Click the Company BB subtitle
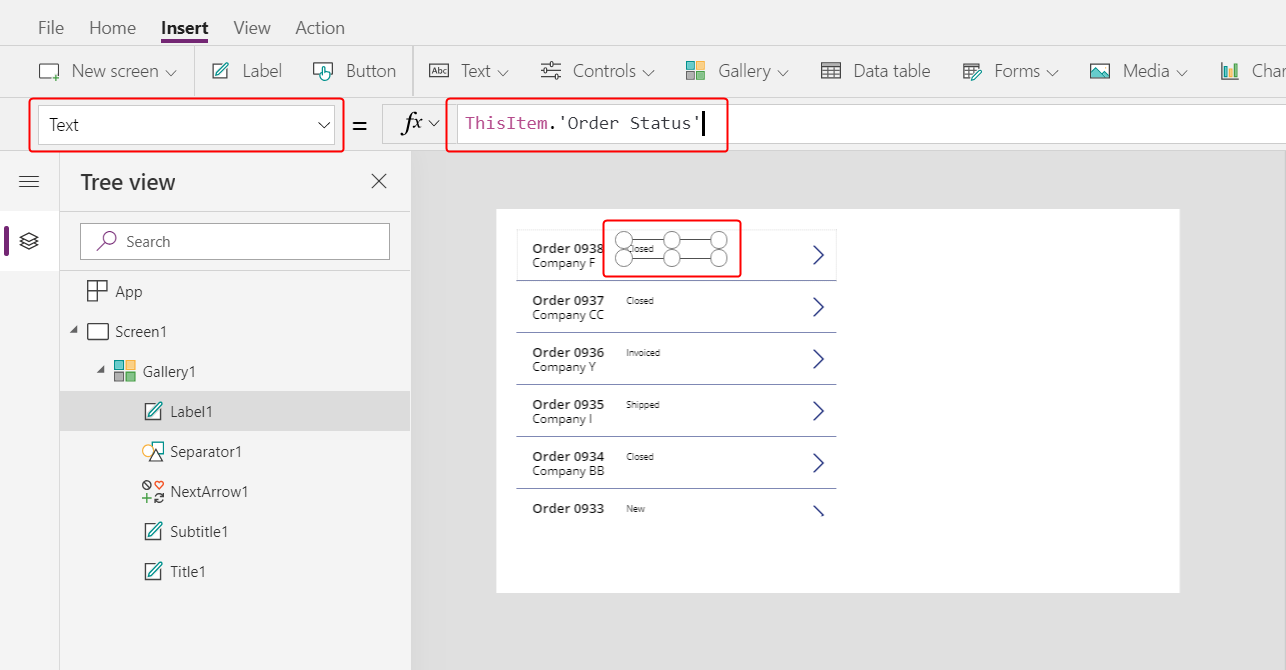This screenshot has width=1286, height=670. pos(568,471)
